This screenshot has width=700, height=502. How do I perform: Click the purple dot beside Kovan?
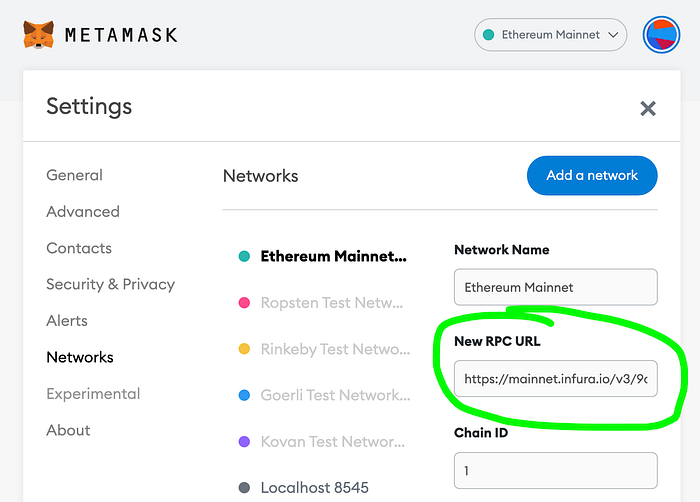[244, 442]
